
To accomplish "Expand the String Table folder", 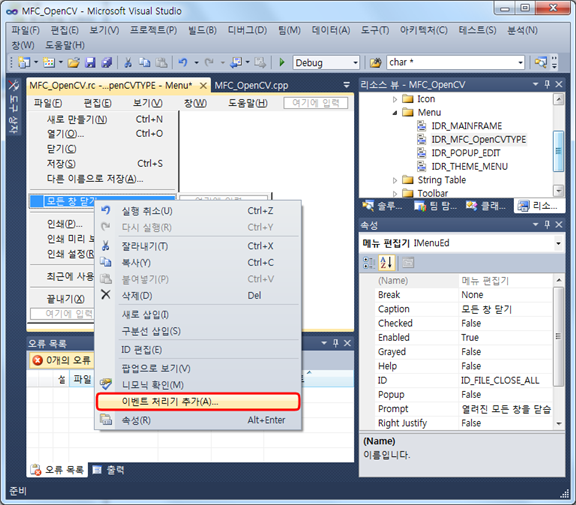I will click(395, 180).
